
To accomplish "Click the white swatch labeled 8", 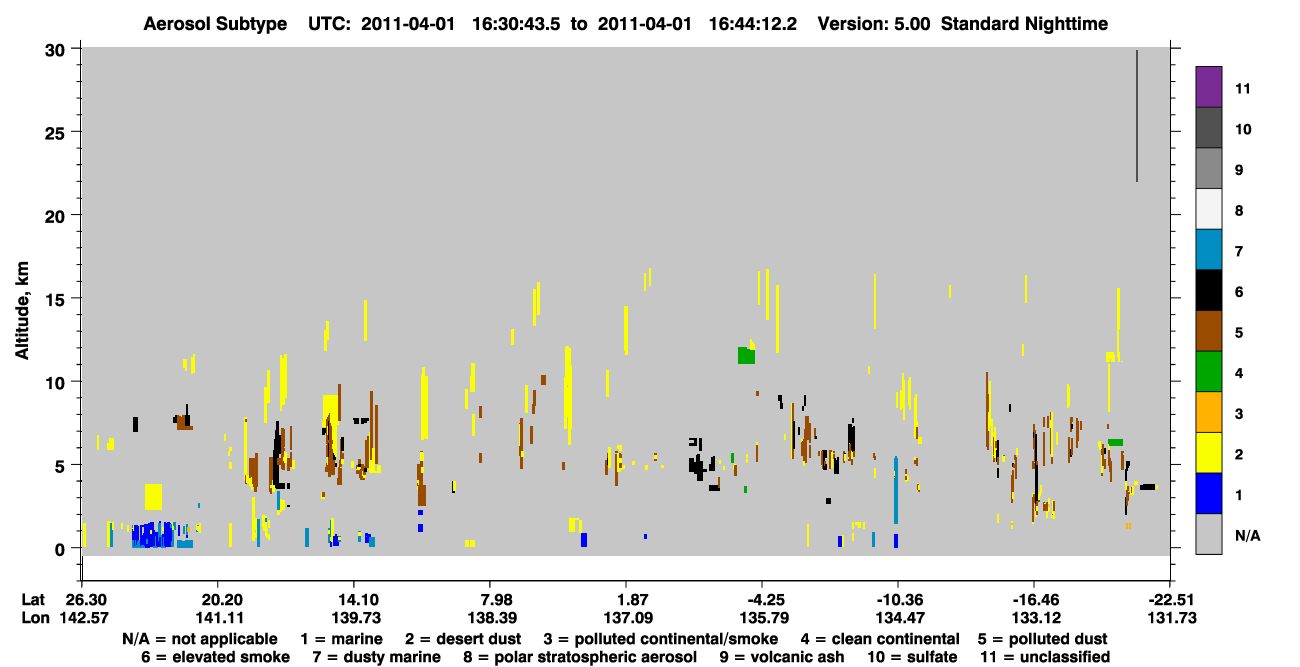I will [1209, 209].
